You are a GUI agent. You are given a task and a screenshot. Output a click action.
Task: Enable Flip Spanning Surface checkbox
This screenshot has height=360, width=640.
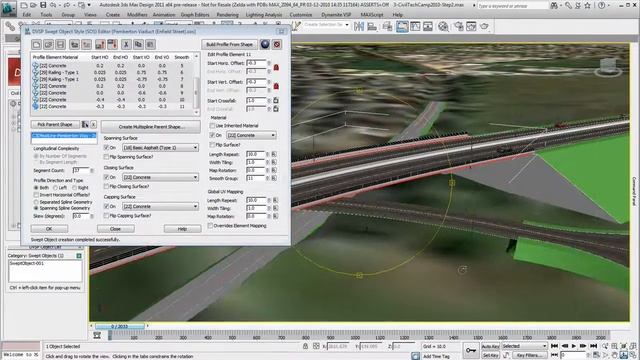106,157
